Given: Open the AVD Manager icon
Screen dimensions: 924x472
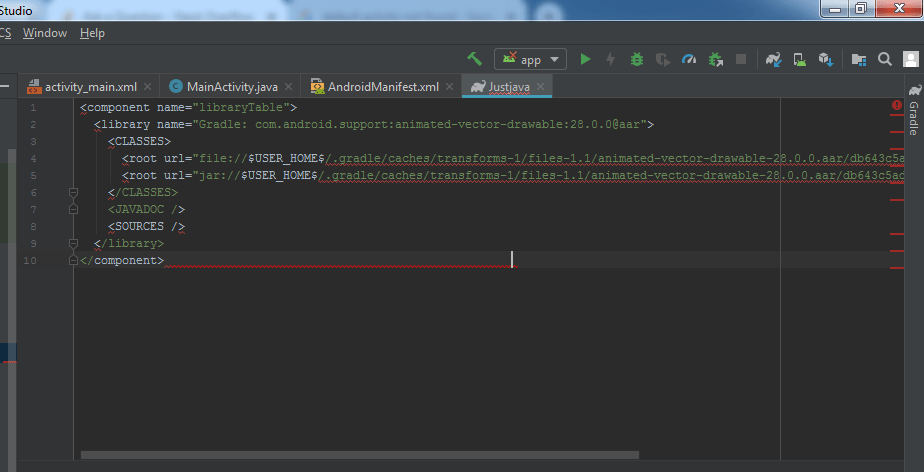Looking at the screenshot, I should 800,59.
